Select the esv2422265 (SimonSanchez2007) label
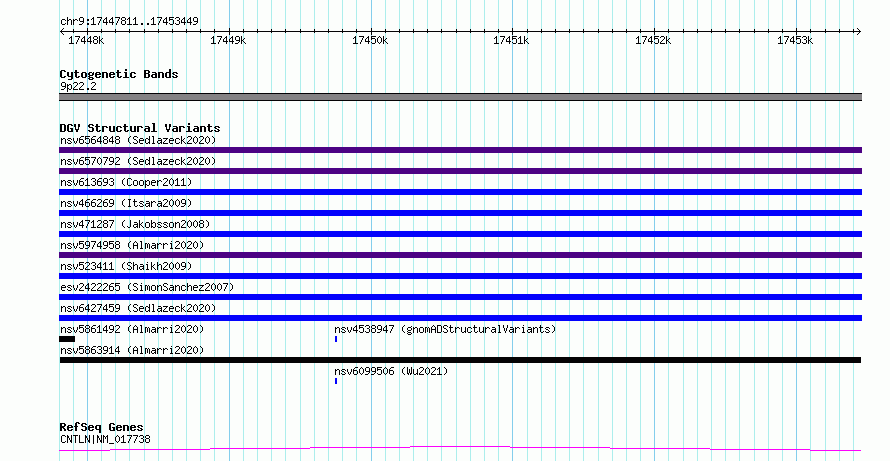Screen dimensions: 890x461 147,287
